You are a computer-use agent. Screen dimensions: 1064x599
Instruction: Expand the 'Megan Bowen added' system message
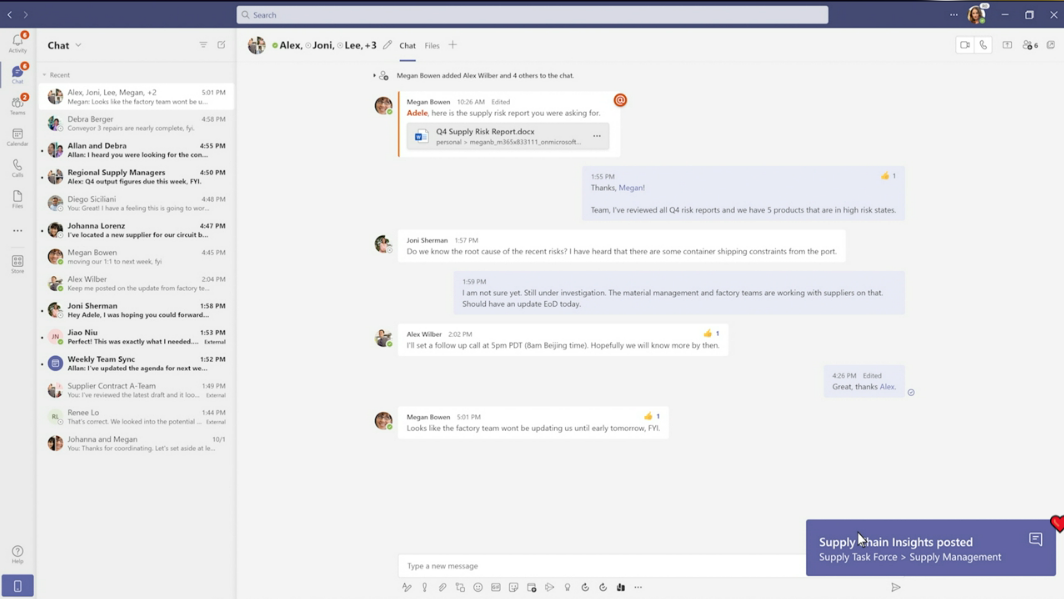[375, 75]
